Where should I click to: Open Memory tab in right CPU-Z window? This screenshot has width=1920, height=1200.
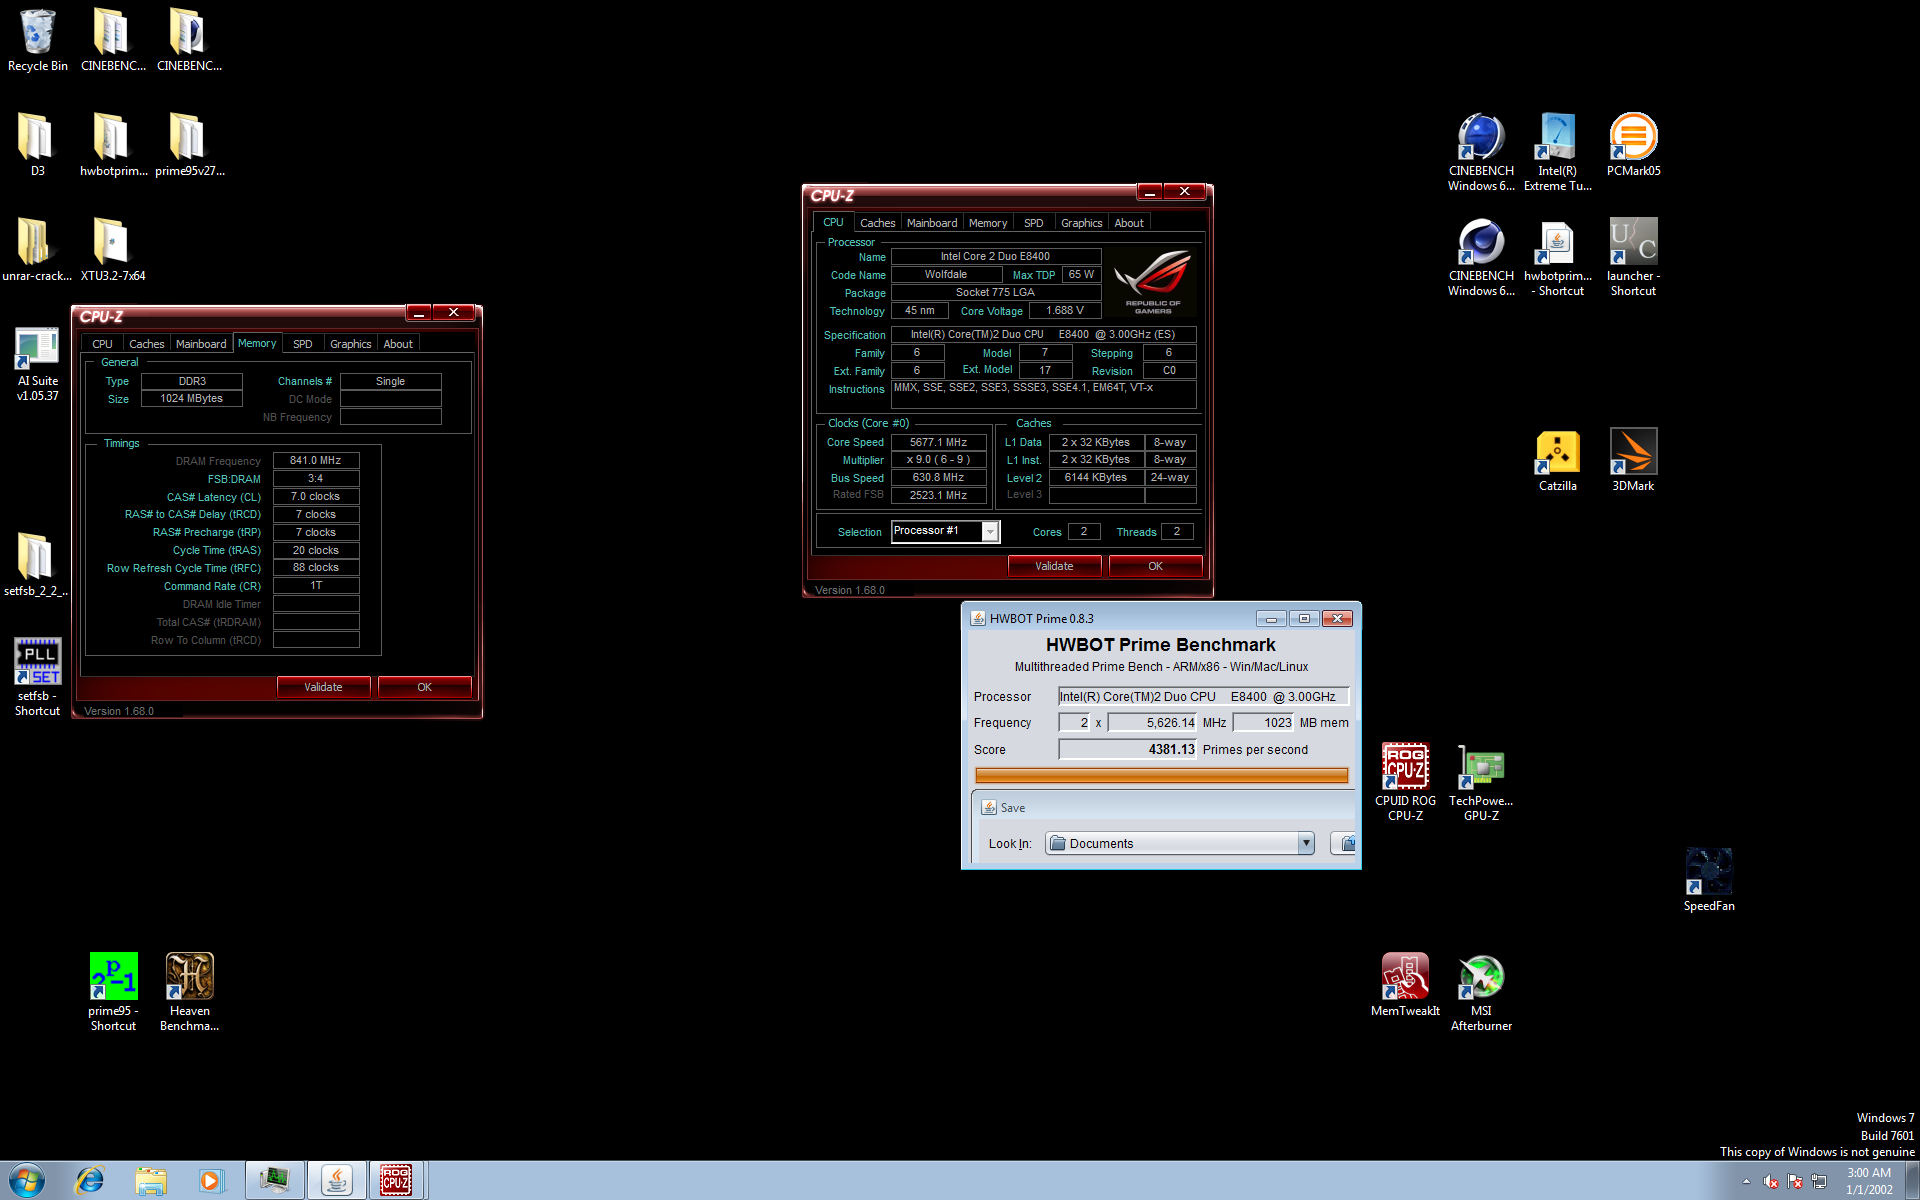click(x=988, y=223)
